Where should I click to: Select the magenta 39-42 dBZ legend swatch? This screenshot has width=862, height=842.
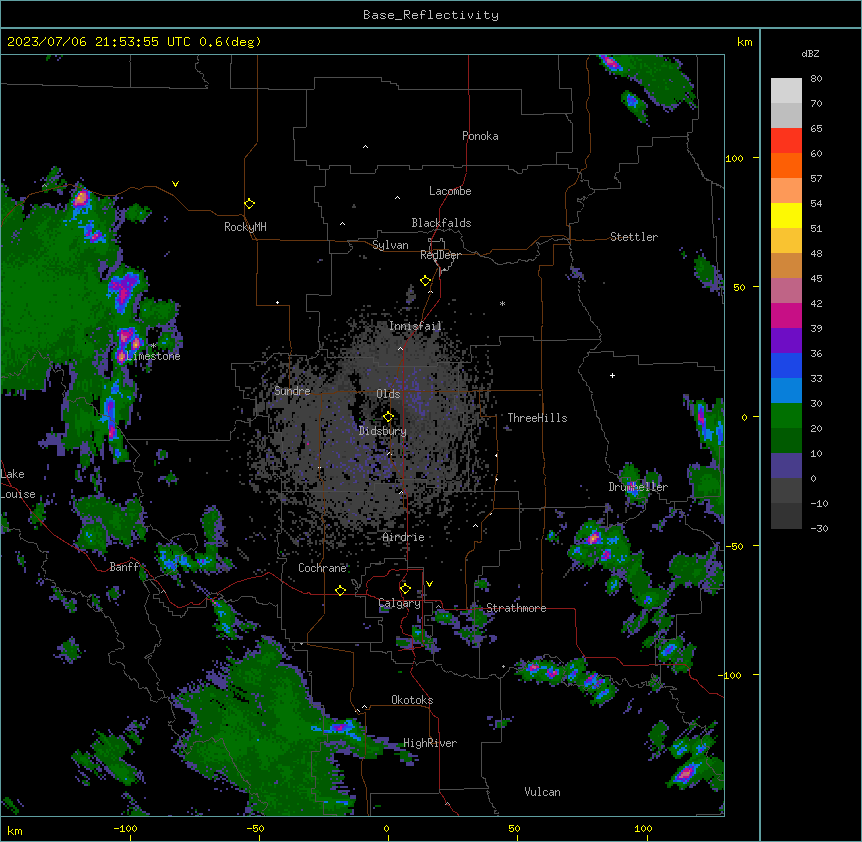coord(786,315)
